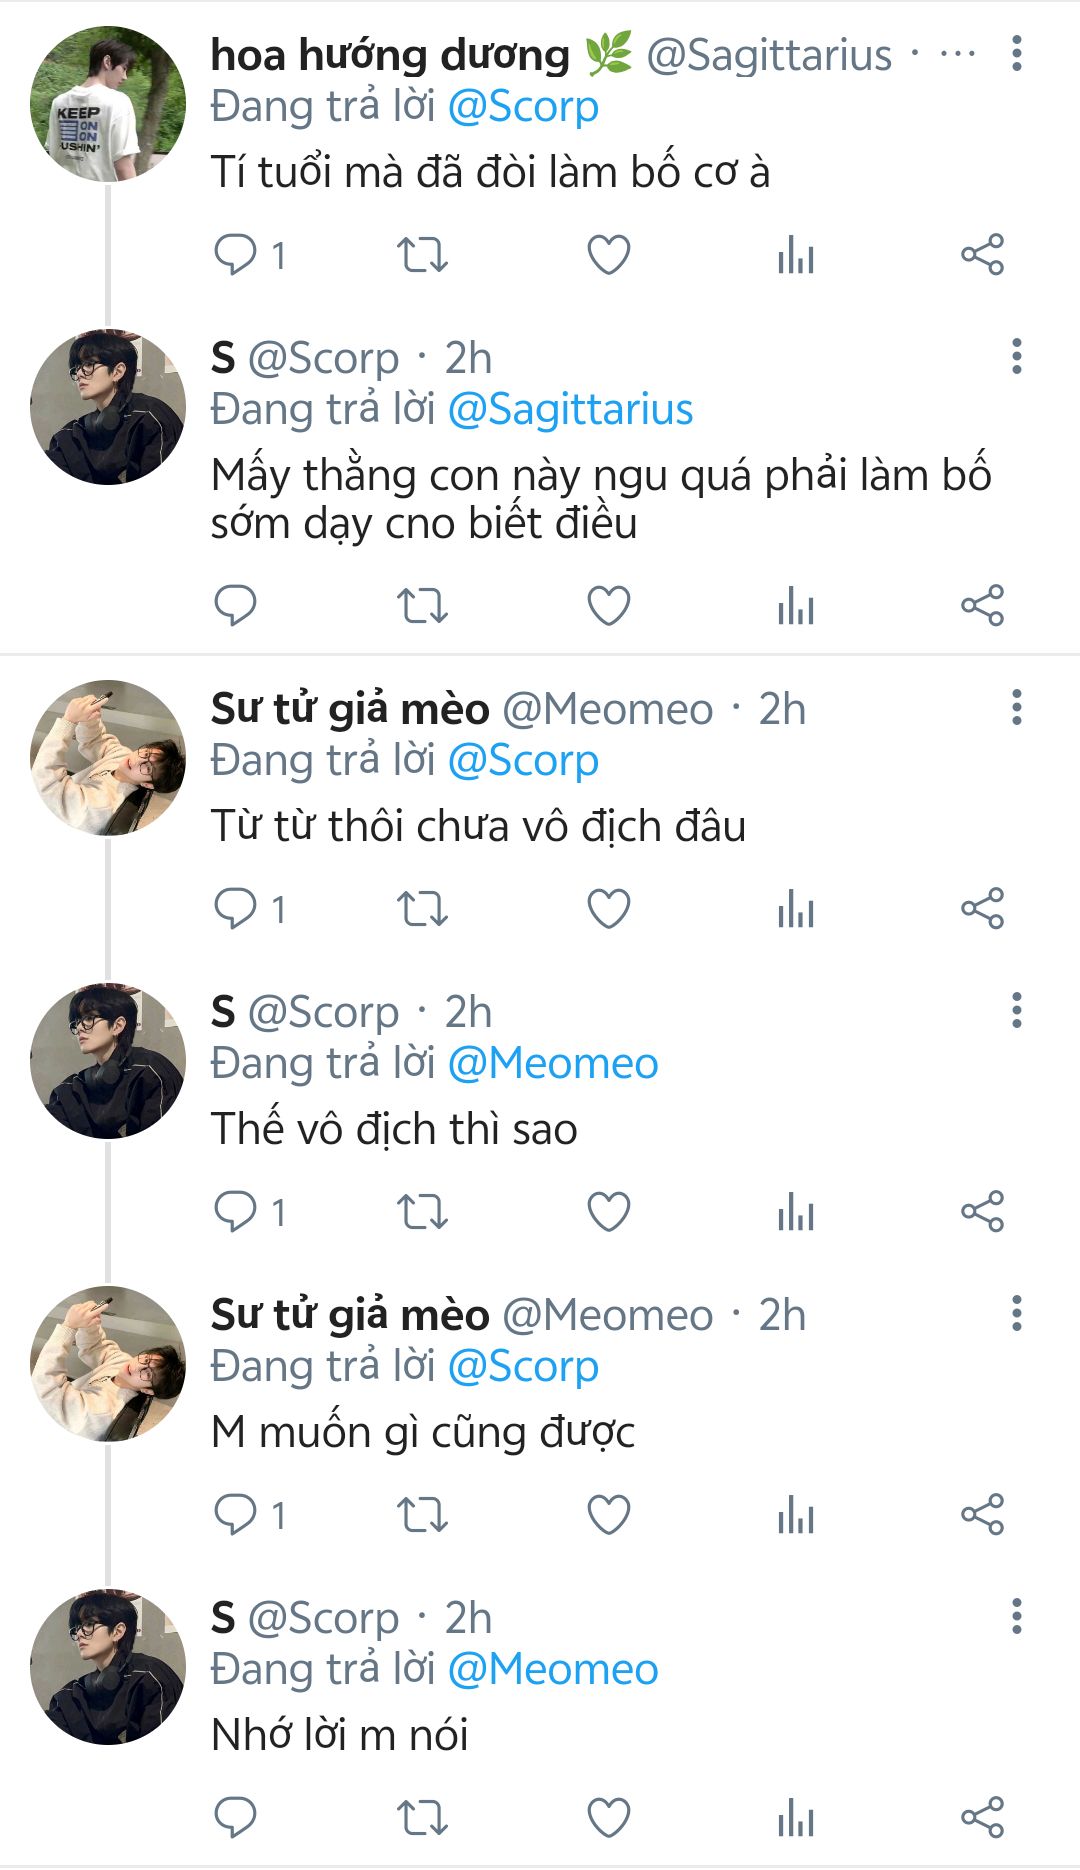Open the @Sagittarius mention in S's reply
This screenshot has height=1870, width=1080.
click(570, 410)
